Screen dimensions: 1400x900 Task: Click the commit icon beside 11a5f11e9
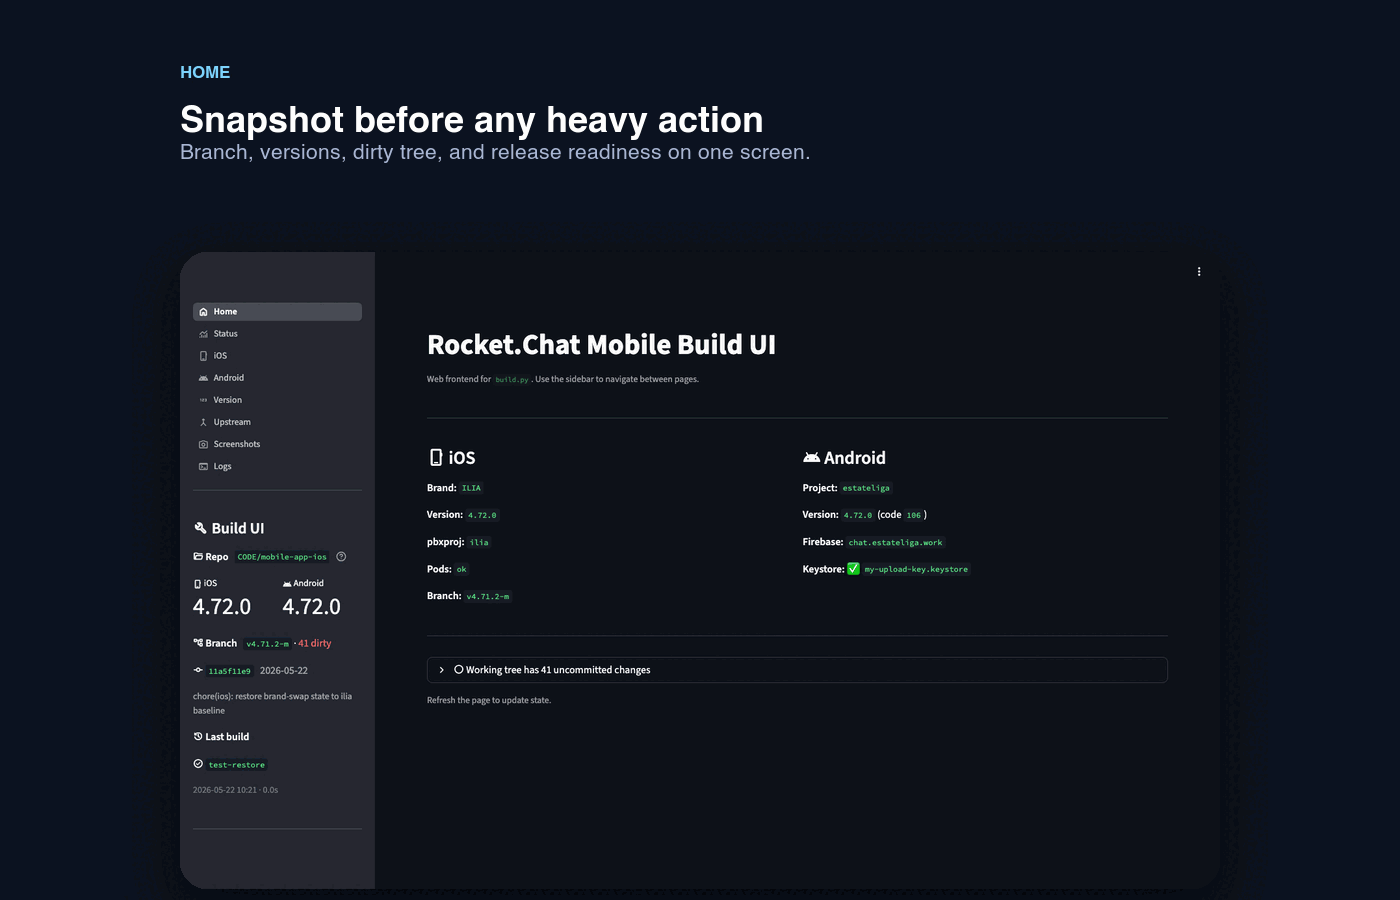(198, 670)
